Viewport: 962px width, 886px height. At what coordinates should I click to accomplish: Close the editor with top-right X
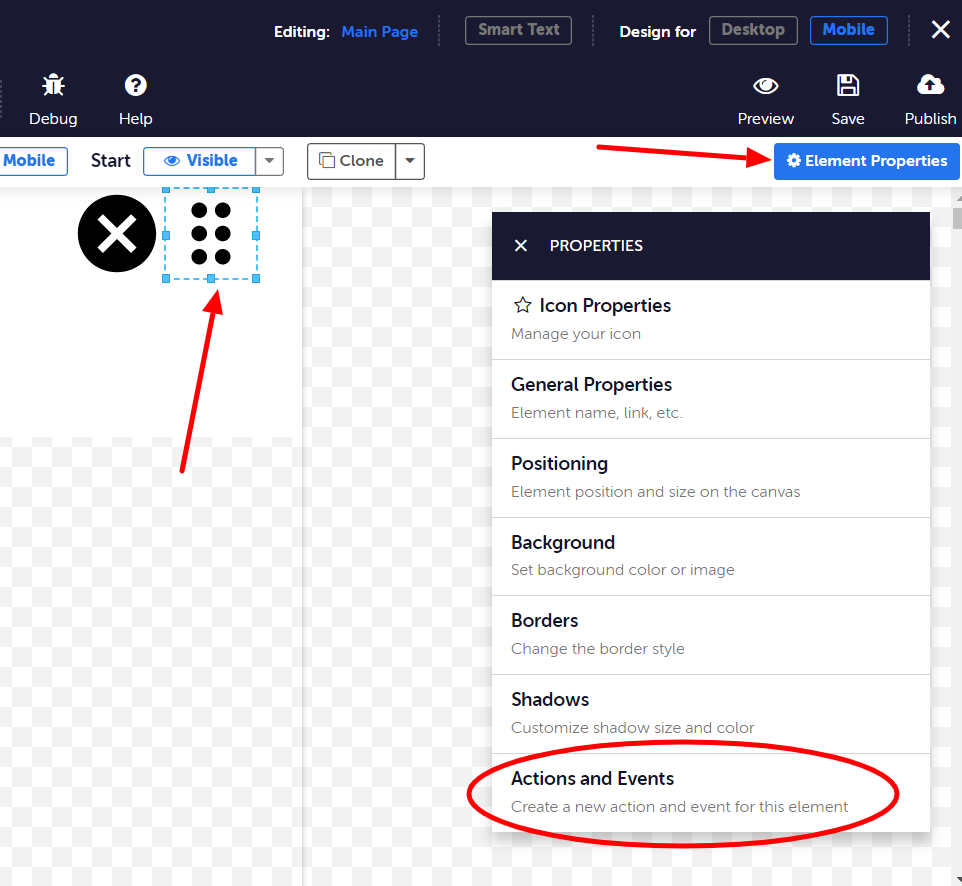(x=941, y=29)
